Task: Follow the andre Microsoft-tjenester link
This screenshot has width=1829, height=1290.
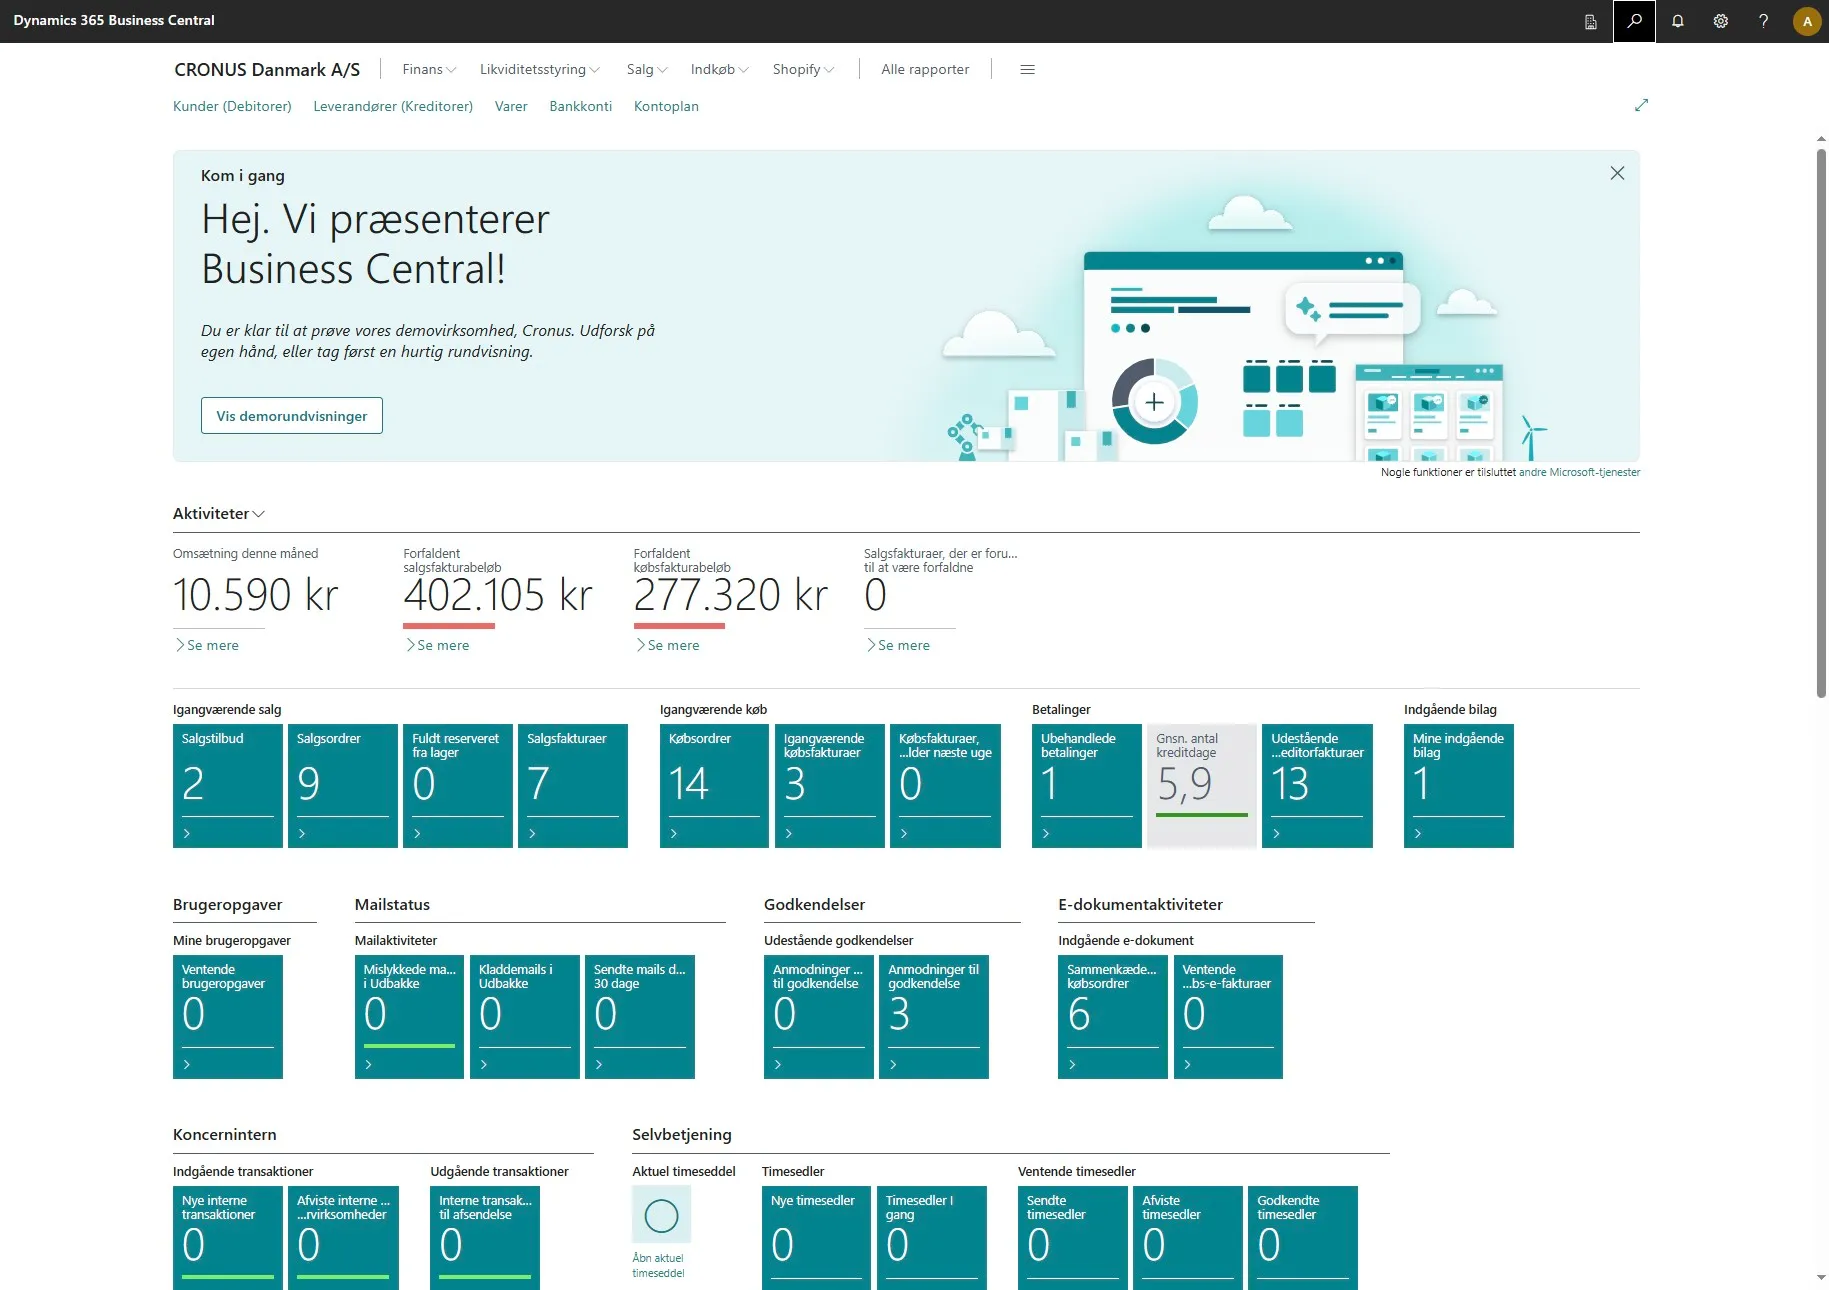Action: [1579, 472]
